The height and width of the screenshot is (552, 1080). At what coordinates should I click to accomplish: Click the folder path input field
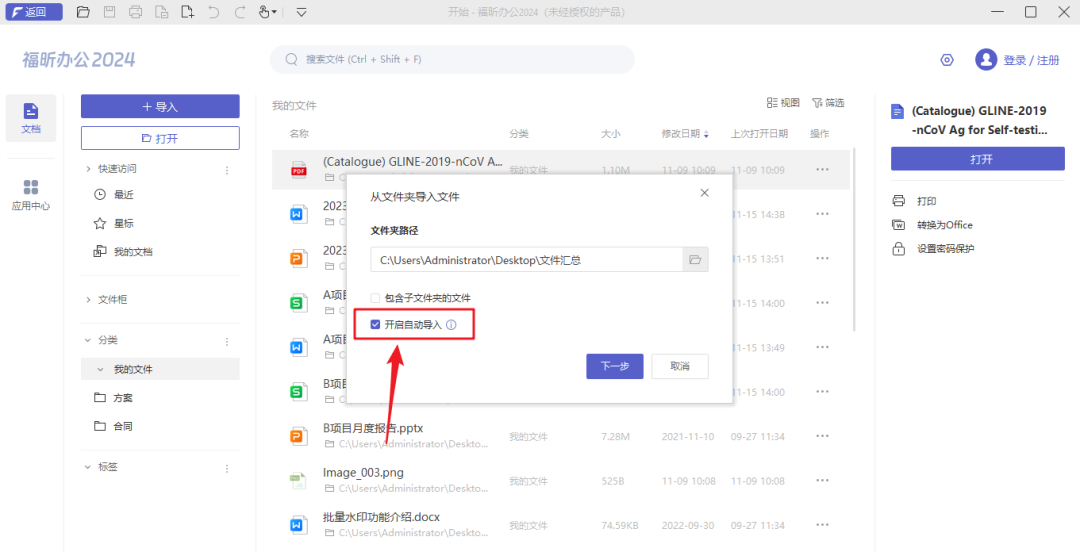tap(526, 260)
